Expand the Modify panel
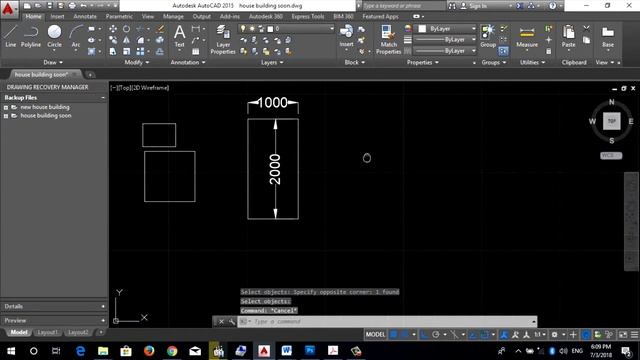 click(137, 62)
